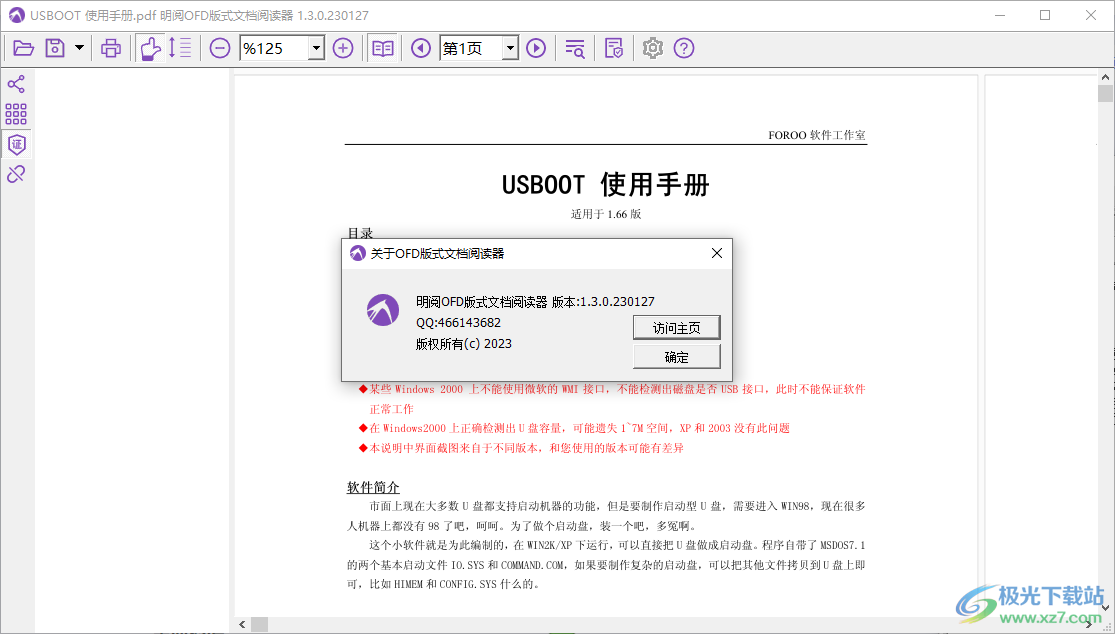The image size is (1115, 634).
Task: Open help with the question mark icon
Action: click(684, 48)
